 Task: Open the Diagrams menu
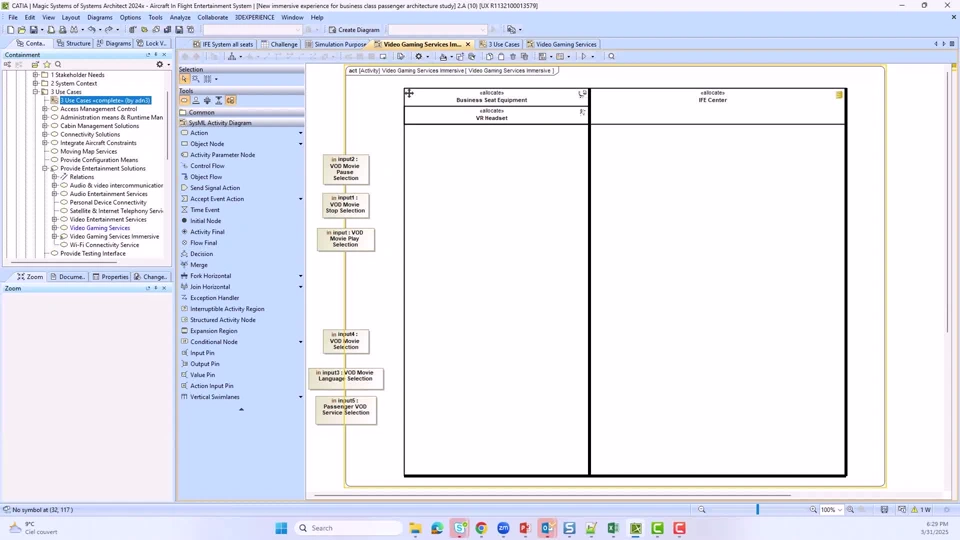click(x=100, y=17)
